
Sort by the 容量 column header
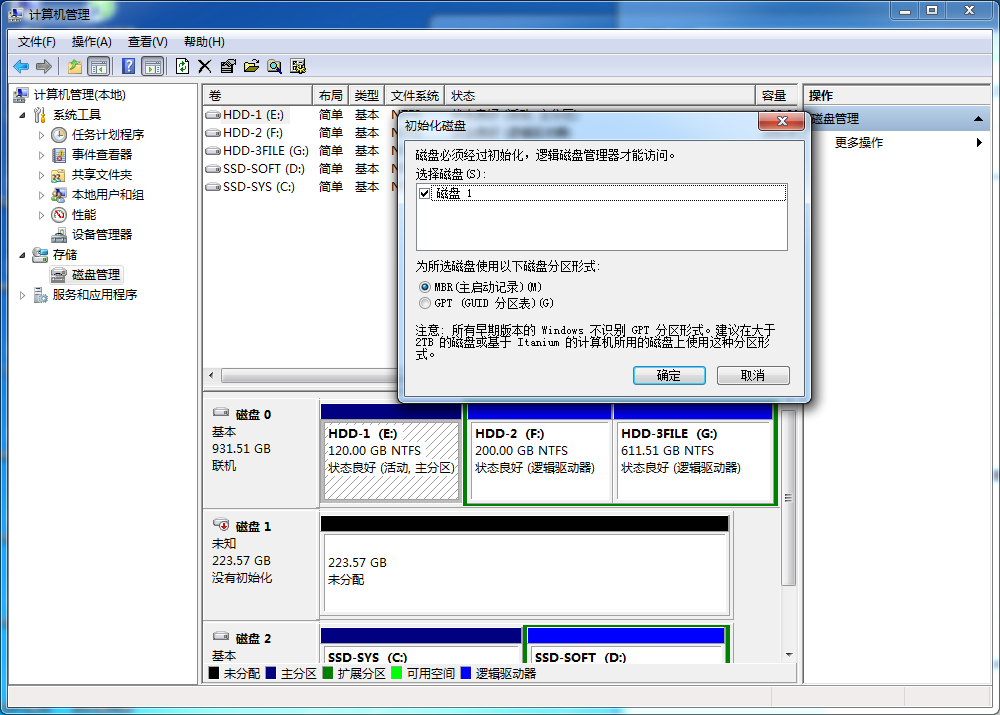click(x=774, y=96)
